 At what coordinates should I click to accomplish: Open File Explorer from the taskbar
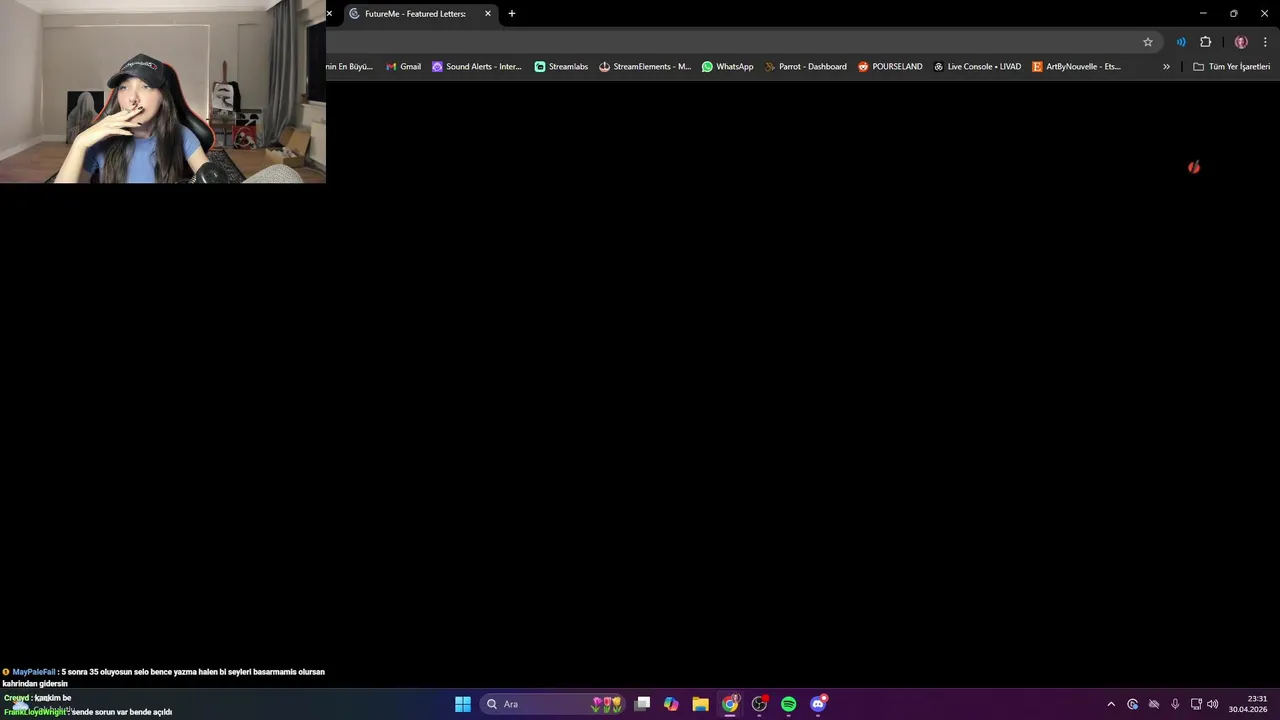pyautogui.click(x=700, y=704)
